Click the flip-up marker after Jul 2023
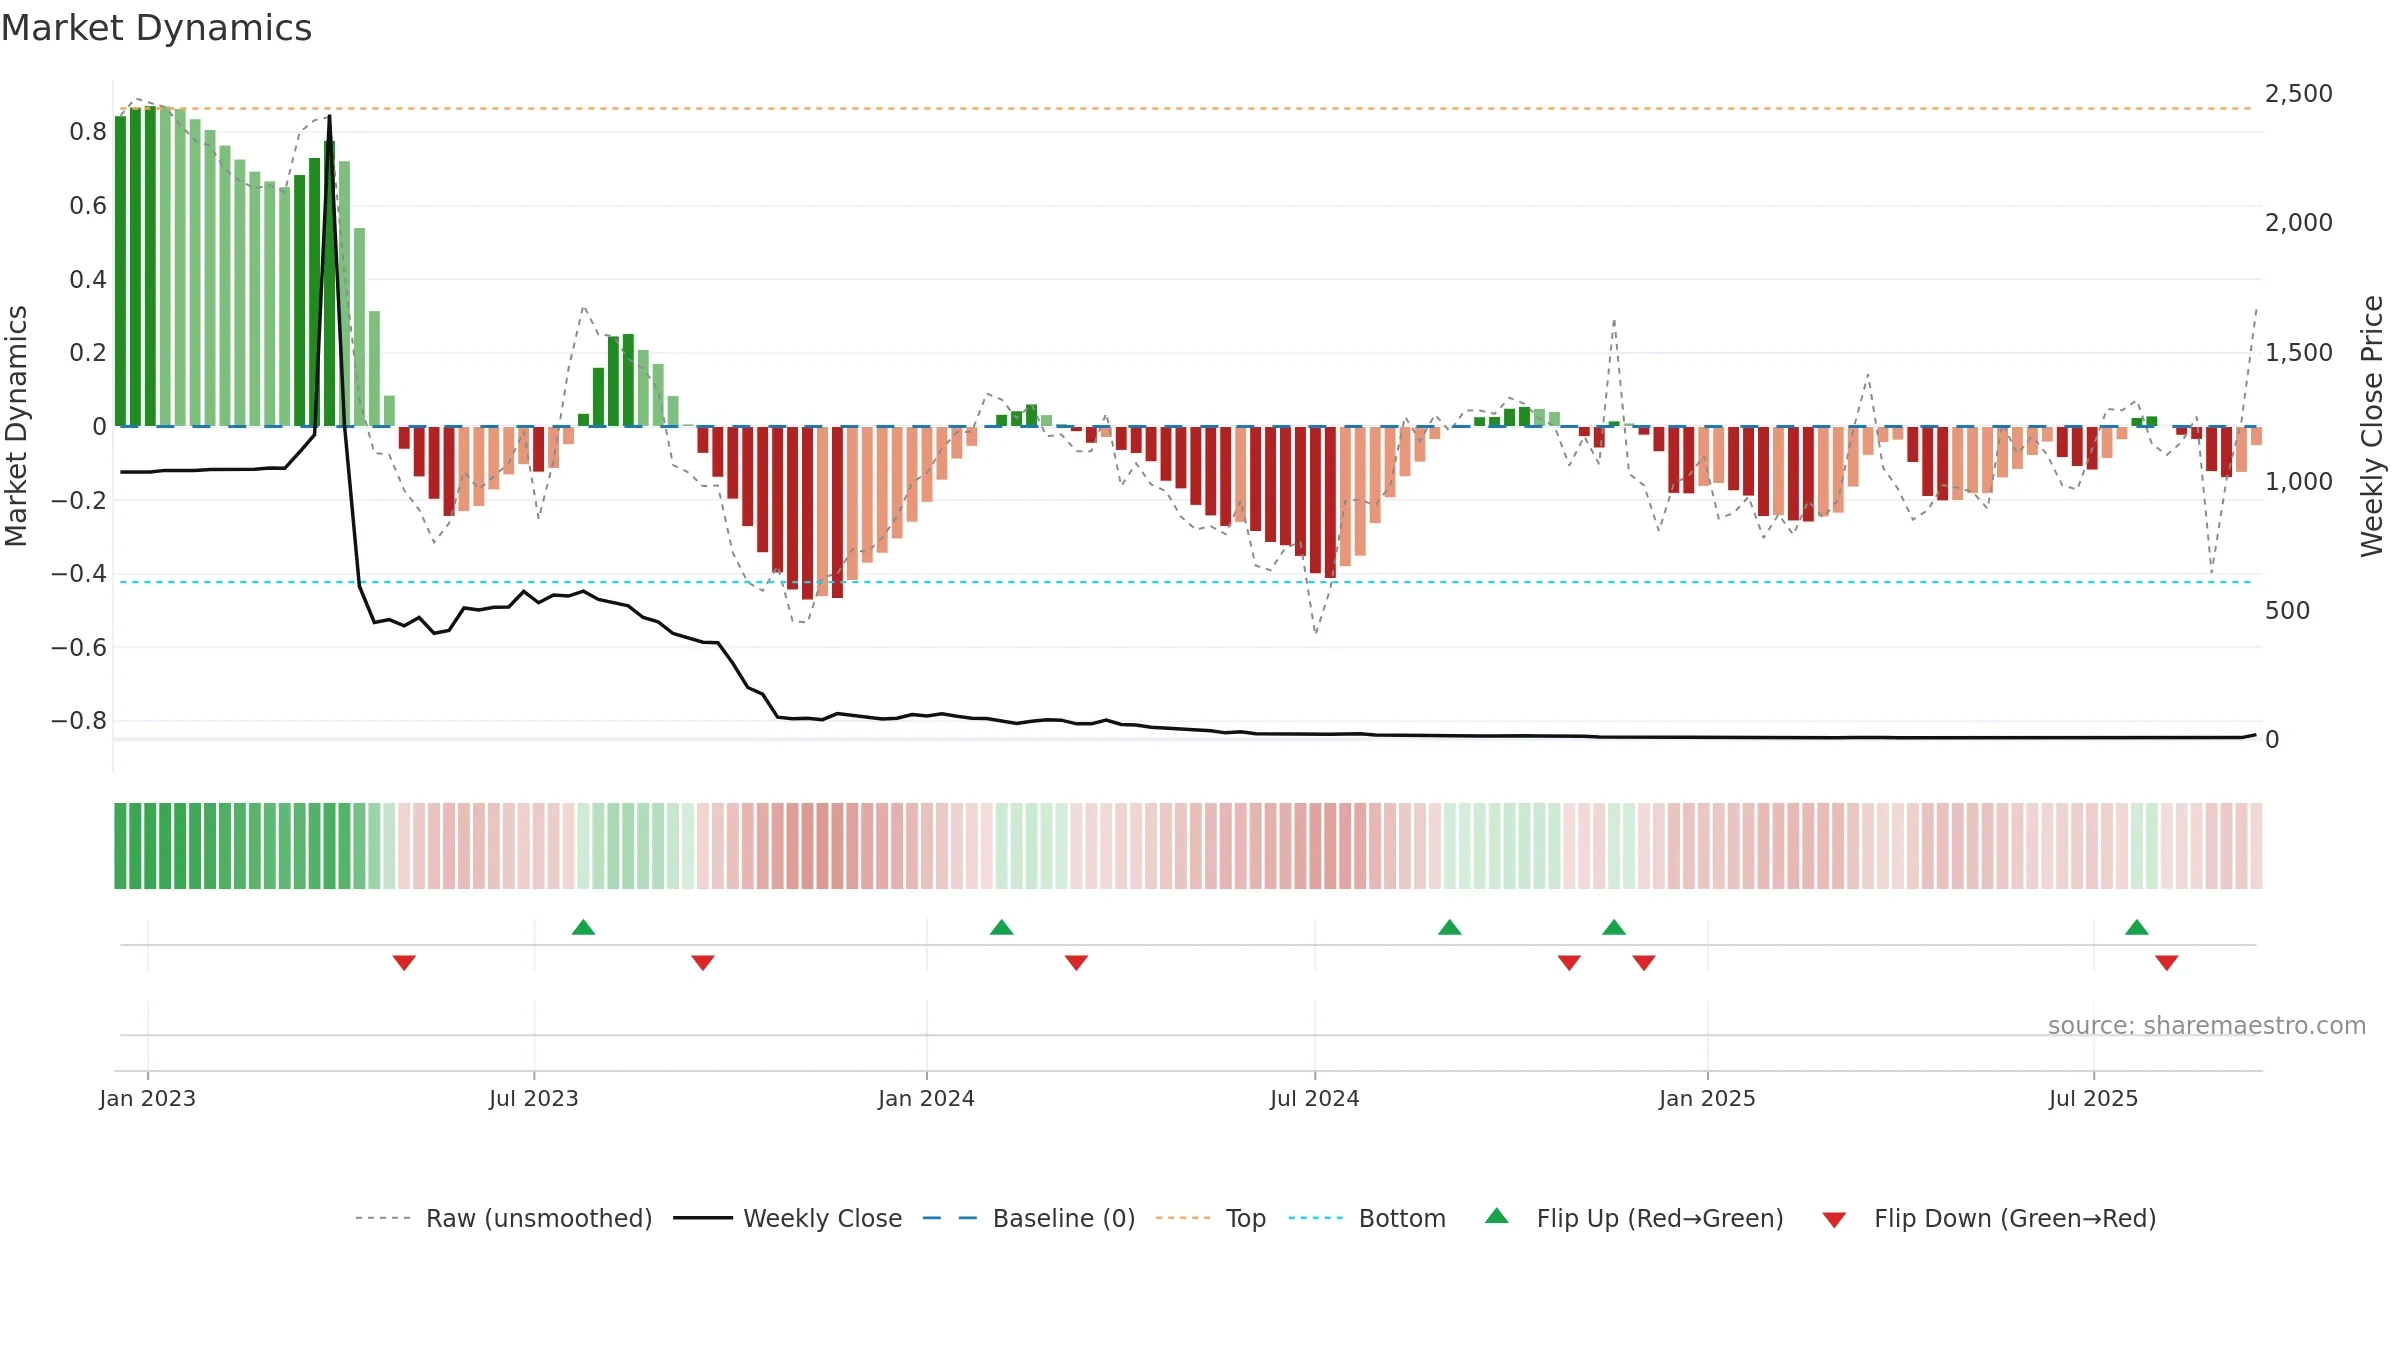Screen dimensions: 2400x1350 point(584,927)
